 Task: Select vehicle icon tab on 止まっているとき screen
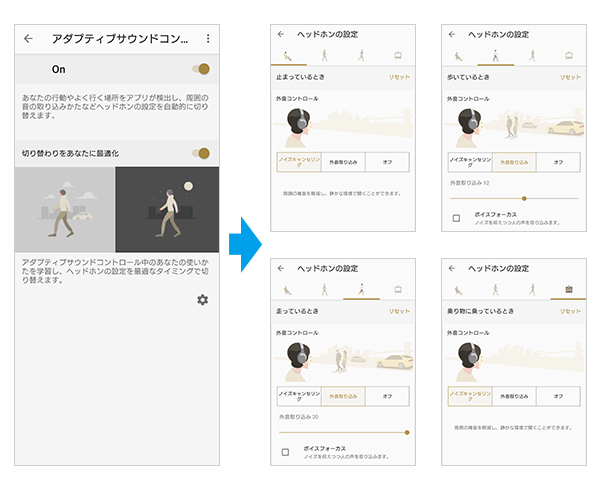click(x=398, y=57)
